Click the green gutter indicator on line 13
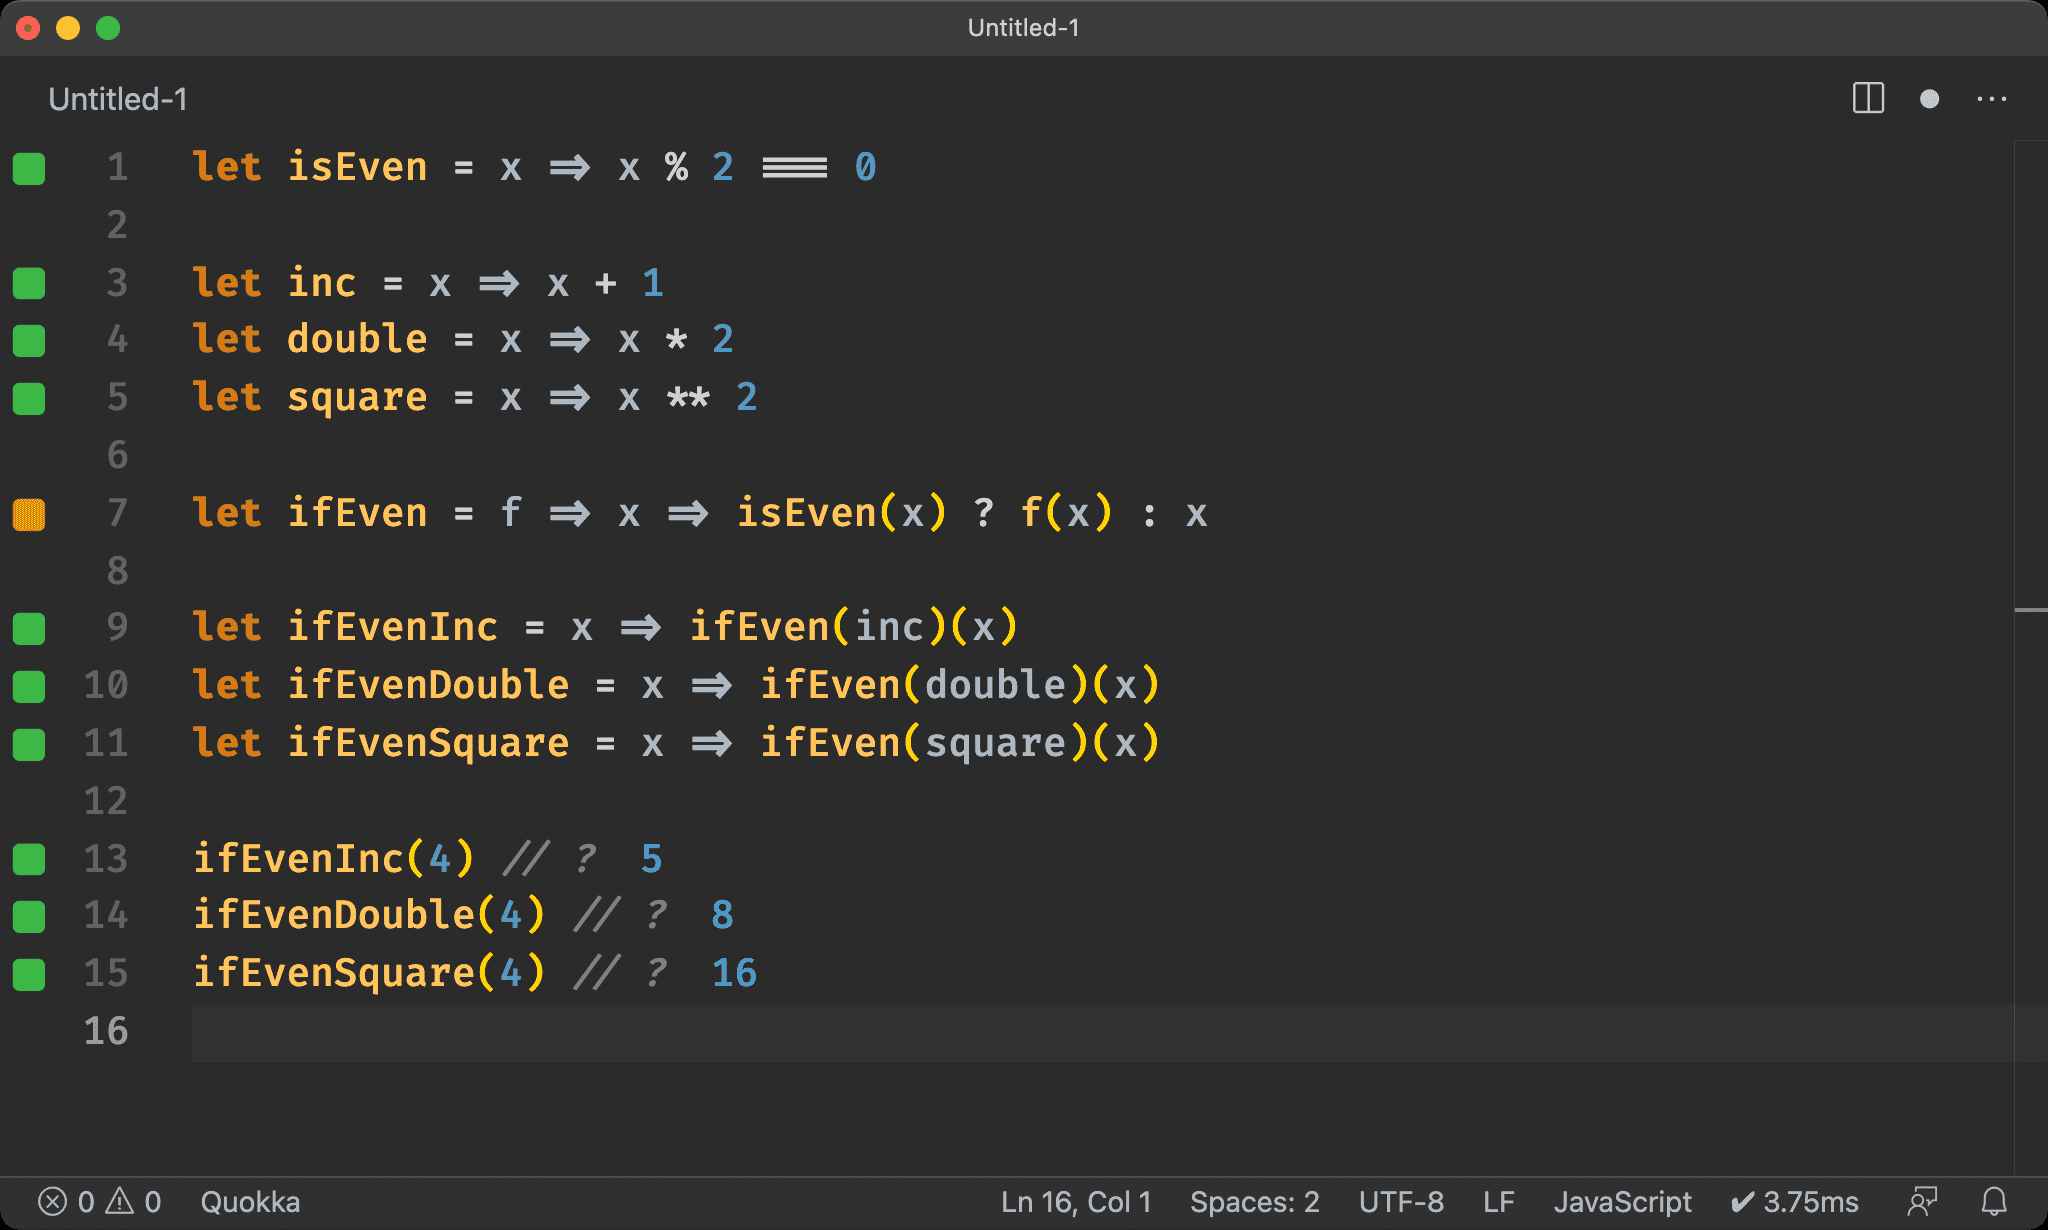 29,859
